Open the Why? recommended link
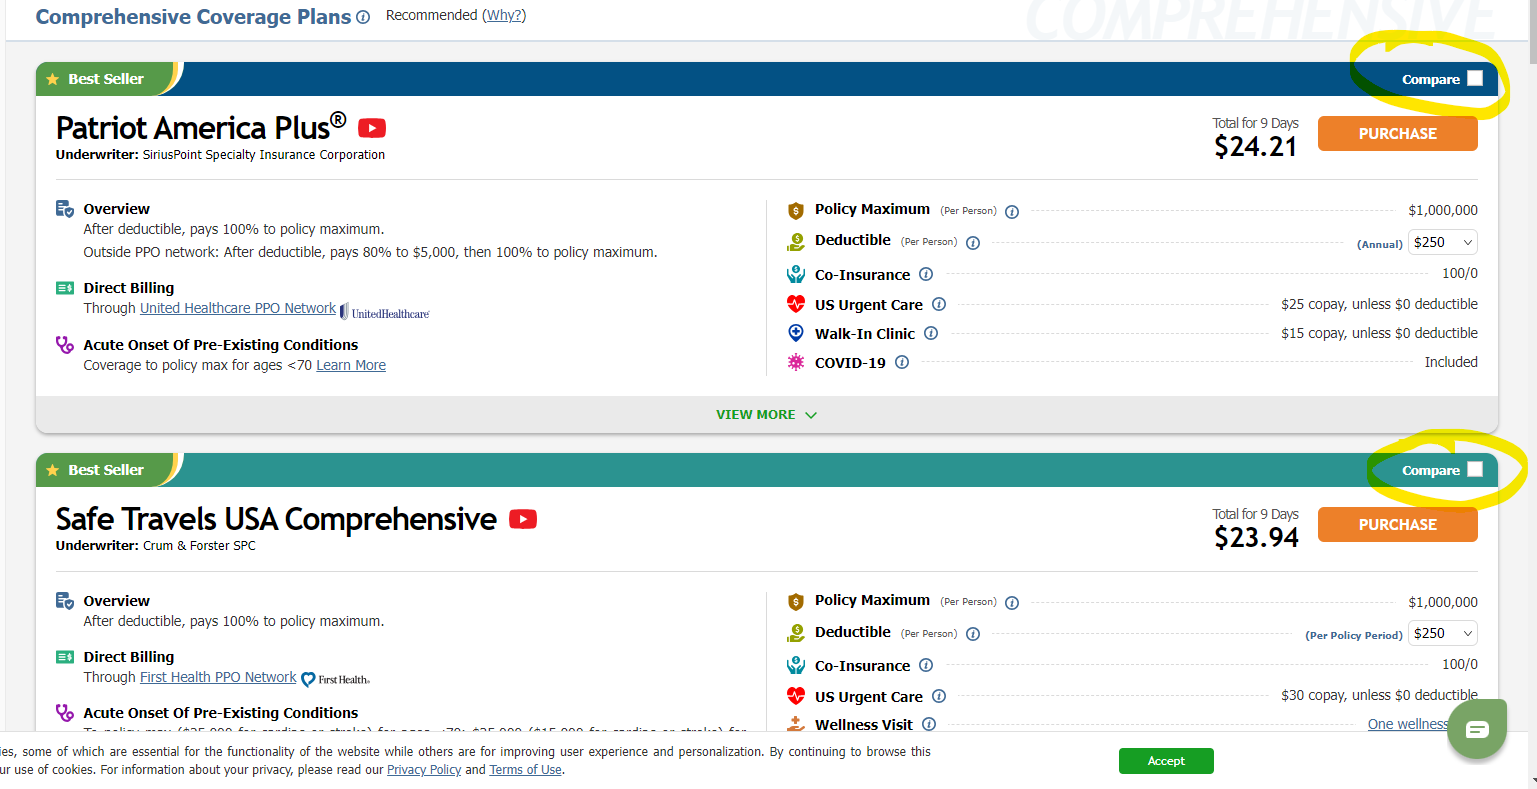 [504, 15]
